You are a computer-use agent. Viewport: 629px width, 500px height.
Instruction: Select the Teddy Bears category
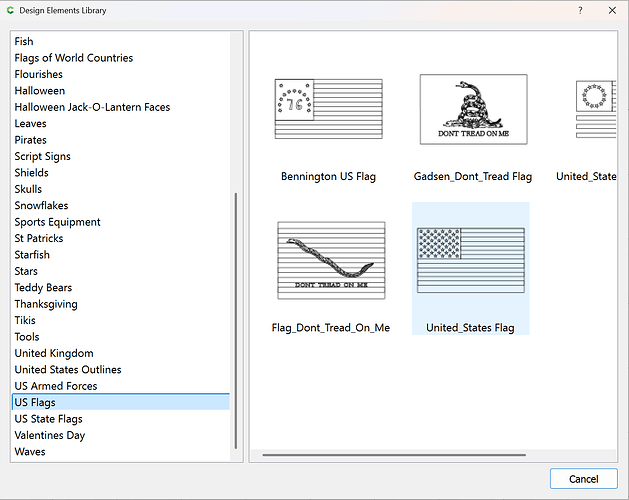click(45, 288)
